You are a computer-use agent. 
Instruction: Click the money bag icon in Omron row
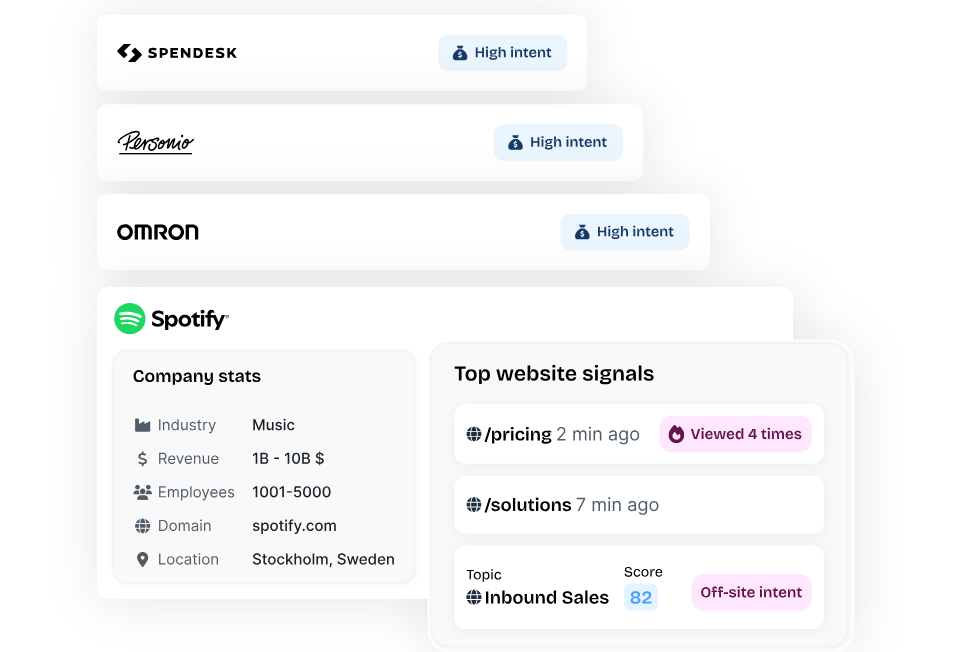pyautogui.click(x=582, y=232)
